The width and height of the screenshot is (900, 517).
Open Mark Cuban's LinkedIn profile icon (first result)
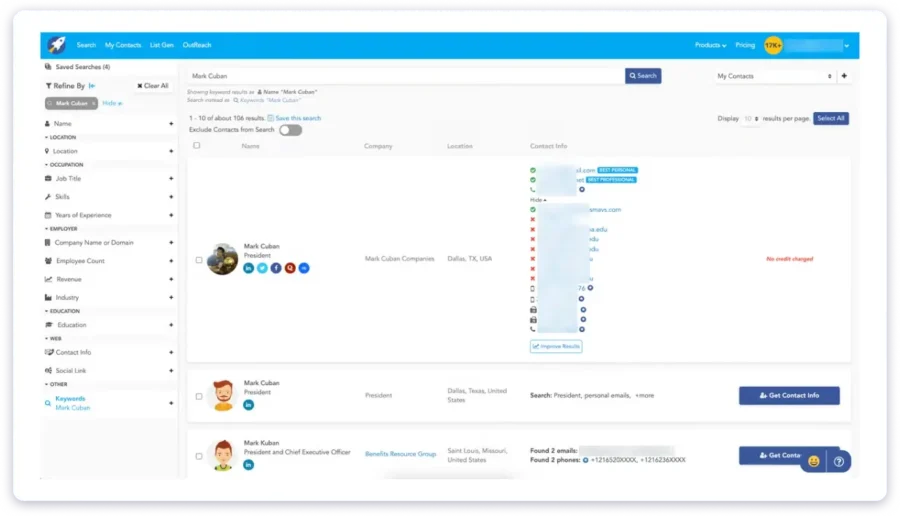tap(249, 268)
